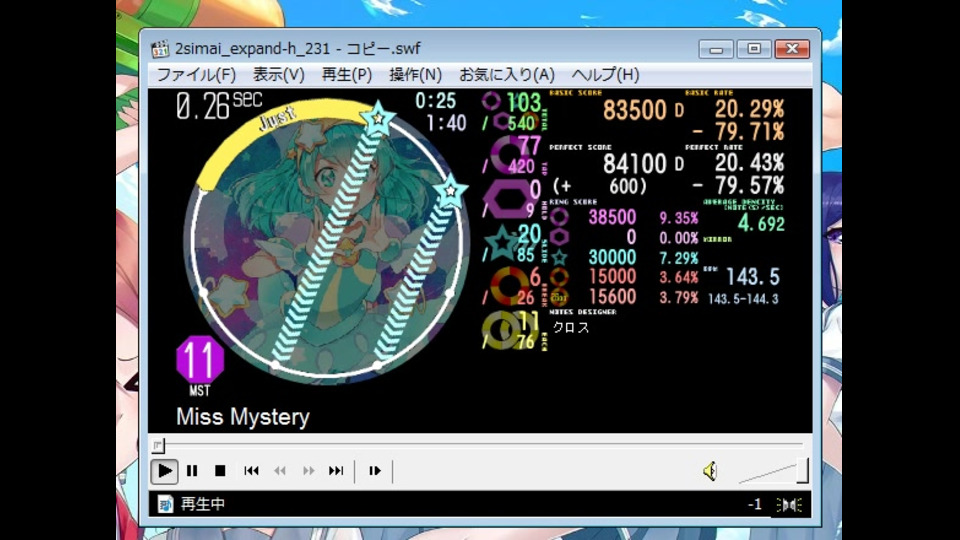Click the average density 4.692
The width and height of the screenshot is (960, 540).
[x=761, y=223]
